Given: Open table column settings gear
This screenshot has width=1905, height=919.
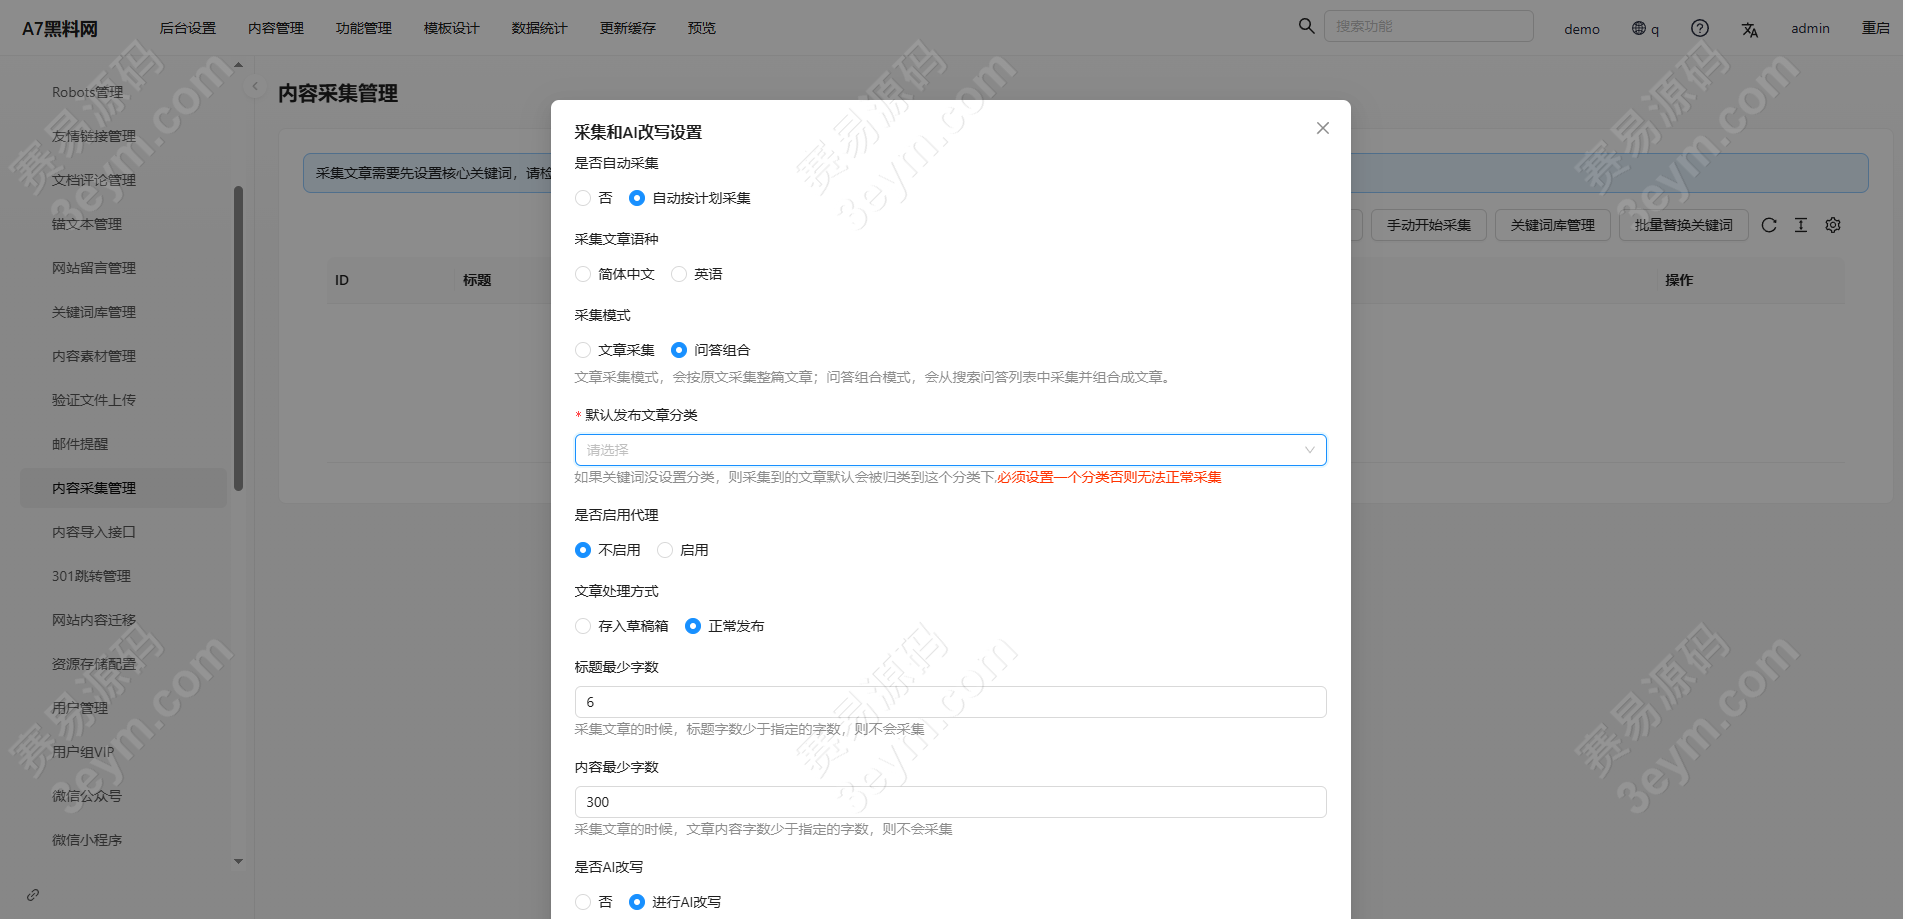Looking at the screenshot, I should tap(1833, 225).
